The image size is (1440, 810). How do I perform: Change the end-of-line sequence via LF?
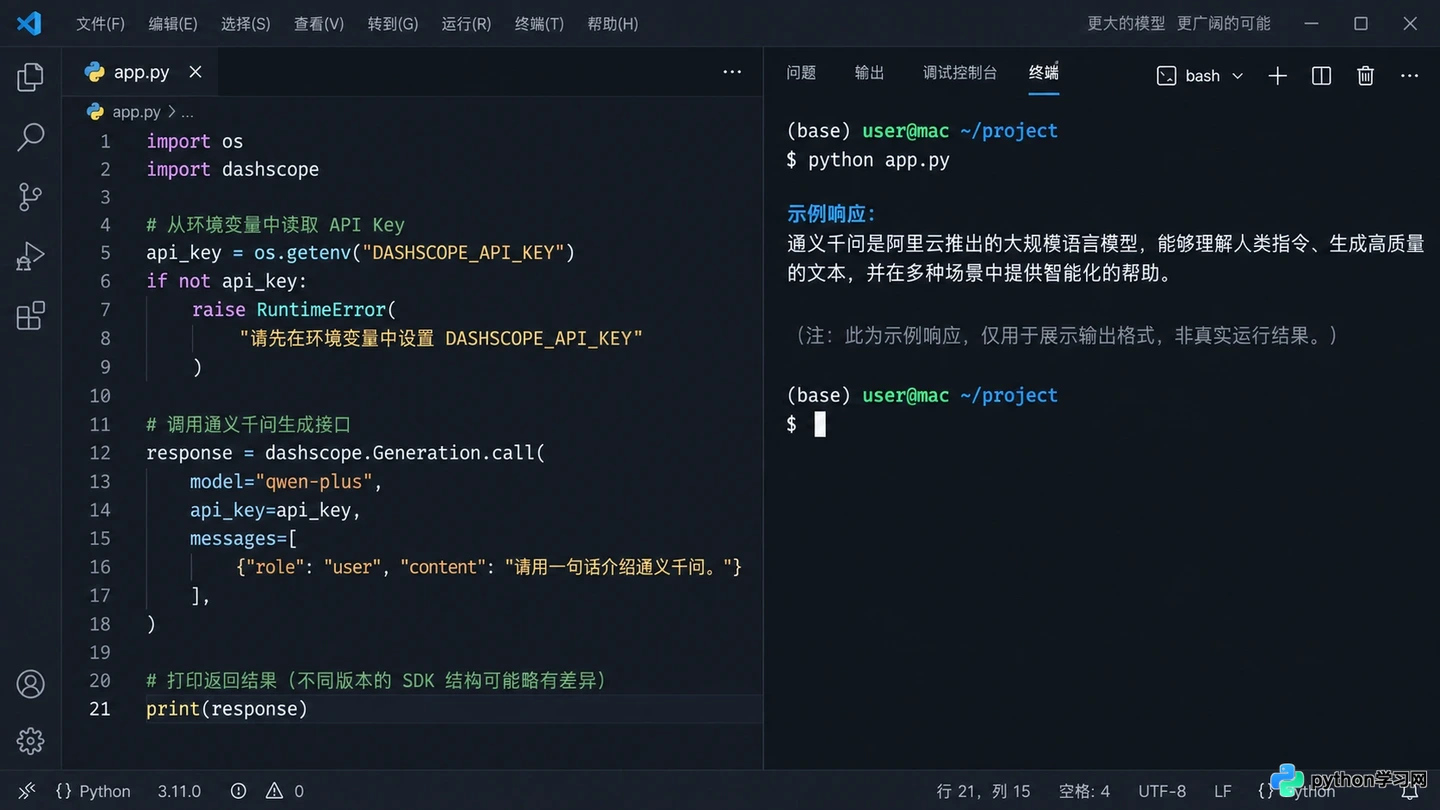pyautogui.click(x=1223, y=791)
